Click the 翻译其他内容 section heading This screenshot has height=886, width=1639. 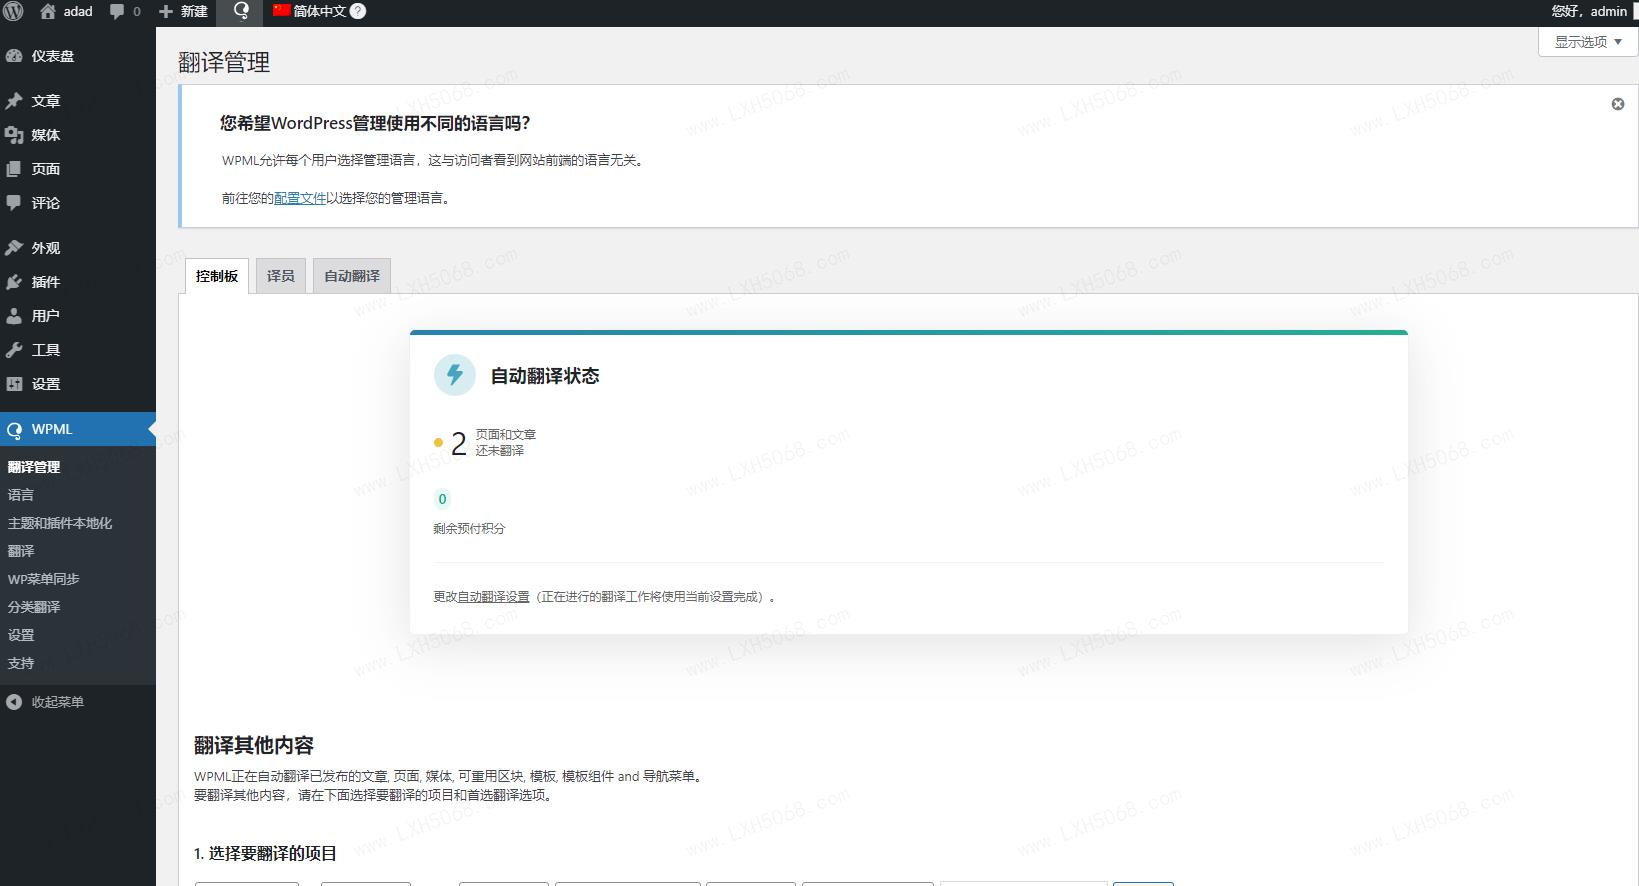[x=254, y=745]
